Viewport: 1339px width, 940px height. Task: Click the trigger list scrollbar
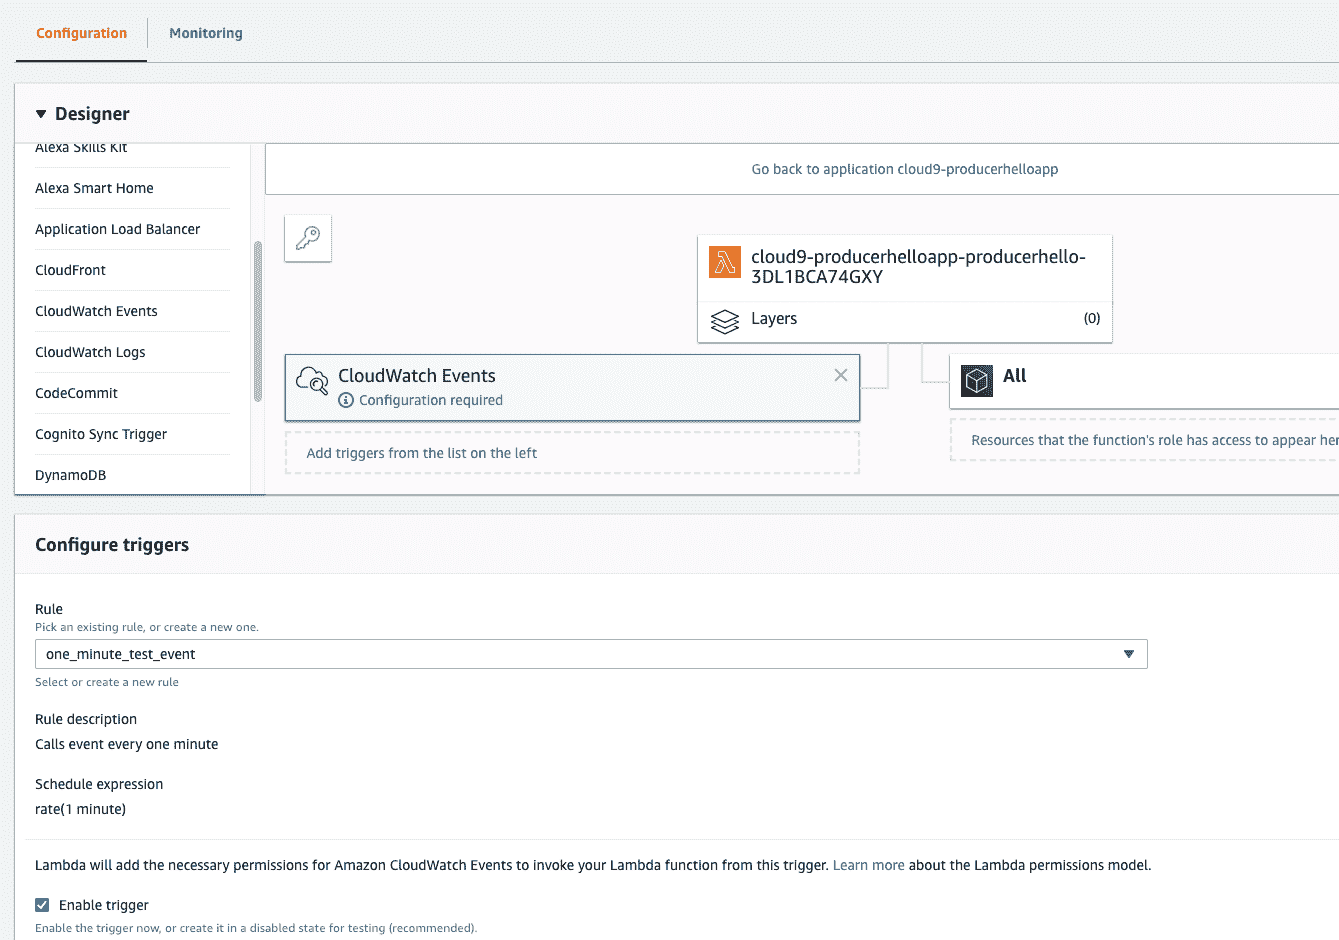(258, 321)
